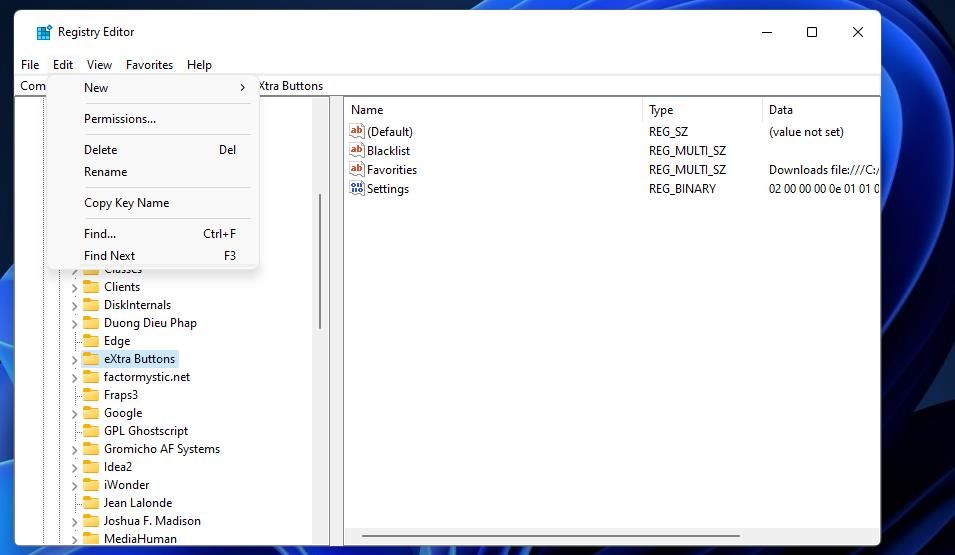Click the Google folder icon

click(x=91, y=413)
